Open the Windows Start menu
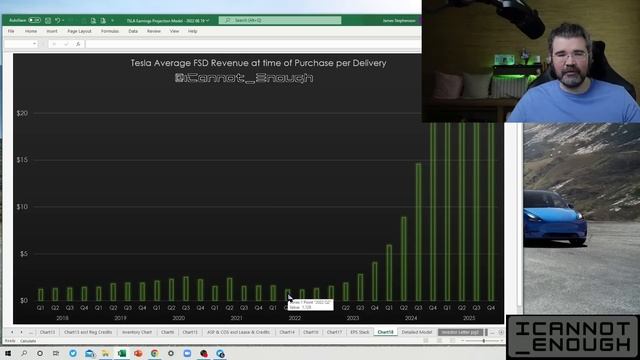Image resolution: width=640 pixels, height=360 pixels. point(8,353)
